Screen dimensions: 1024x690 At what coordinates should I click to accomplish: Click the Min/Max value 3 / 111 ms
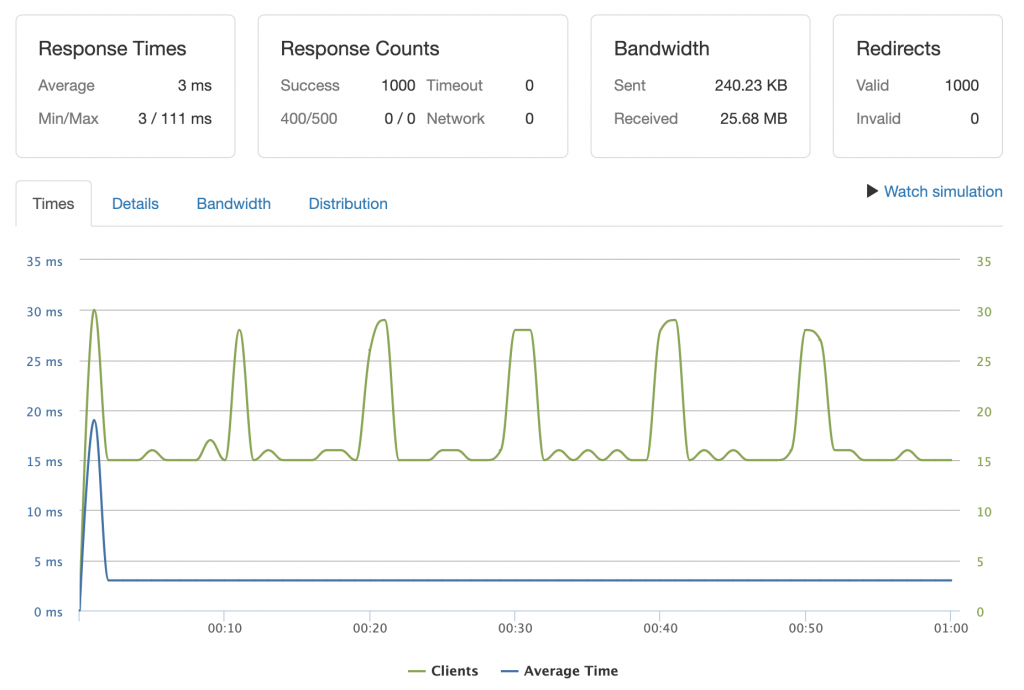click(x=175, y=119)
